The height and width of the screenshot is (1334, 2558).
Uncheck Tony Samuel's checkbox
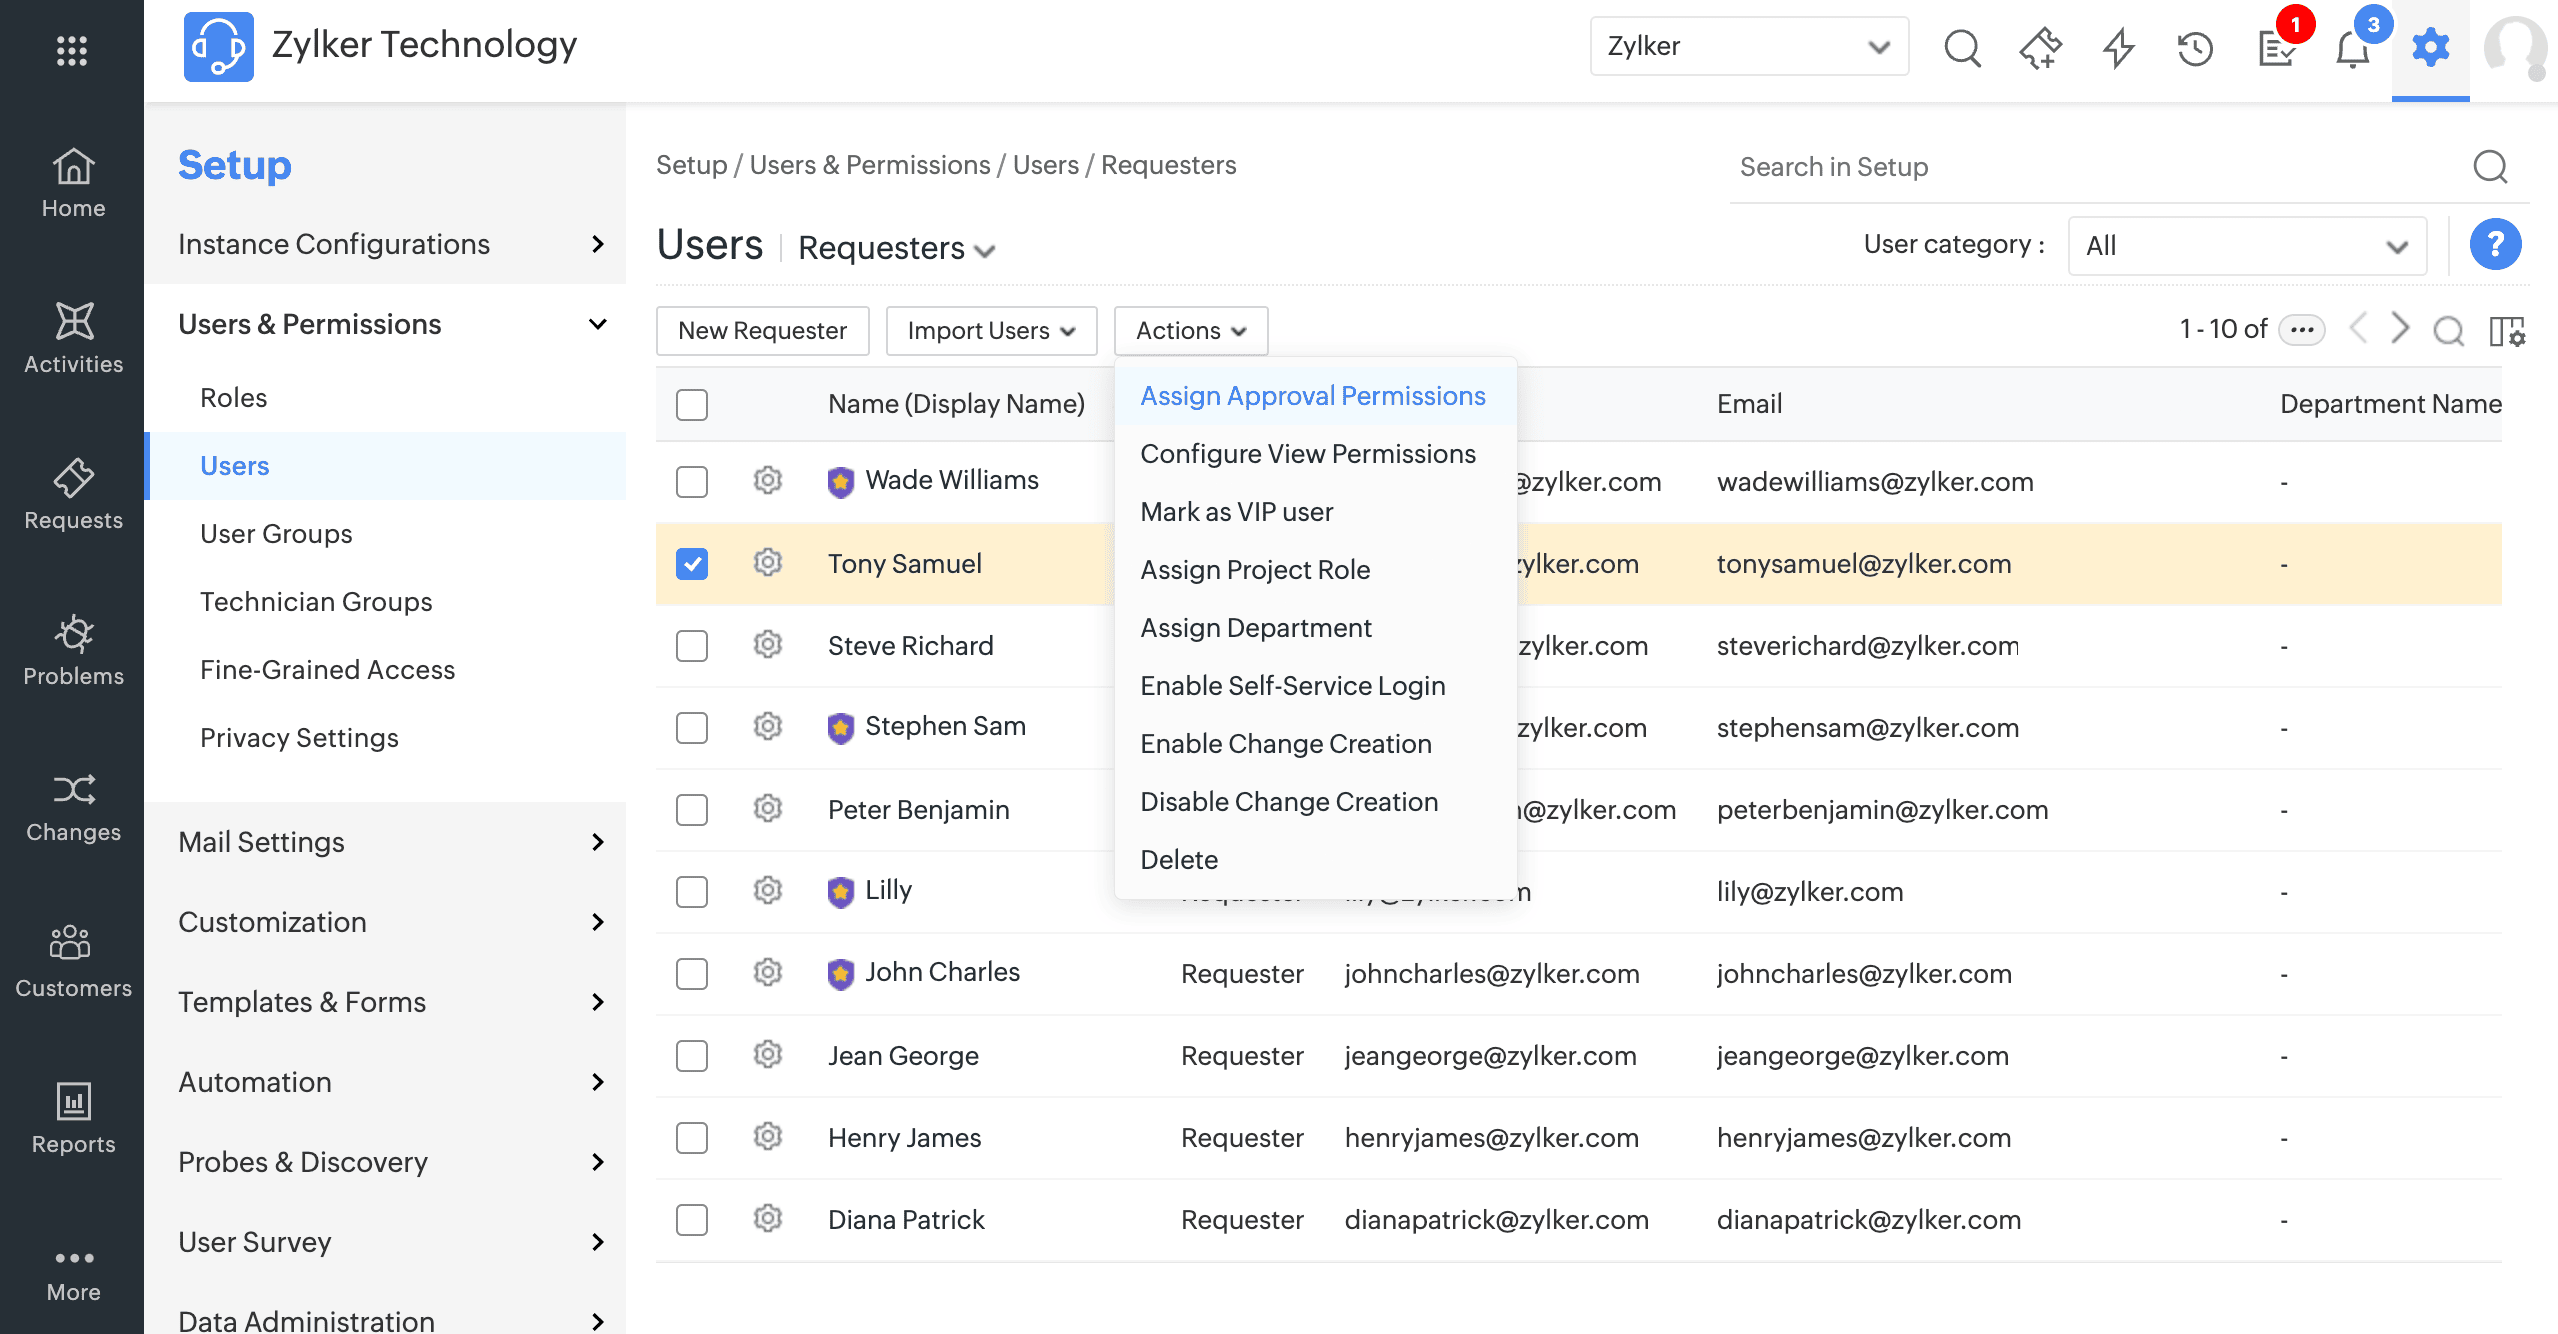click(x=692, y=564)
